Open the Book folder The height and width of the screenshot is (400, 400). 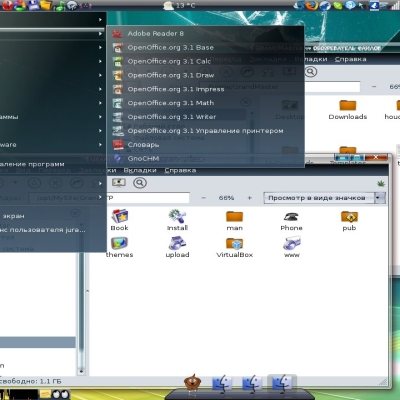pos(119,220)
